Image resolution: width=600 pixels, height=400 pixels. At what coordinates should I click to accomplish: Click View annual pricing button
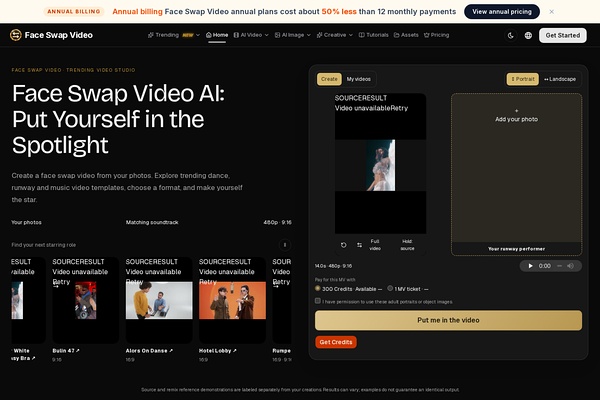(502, 11)
